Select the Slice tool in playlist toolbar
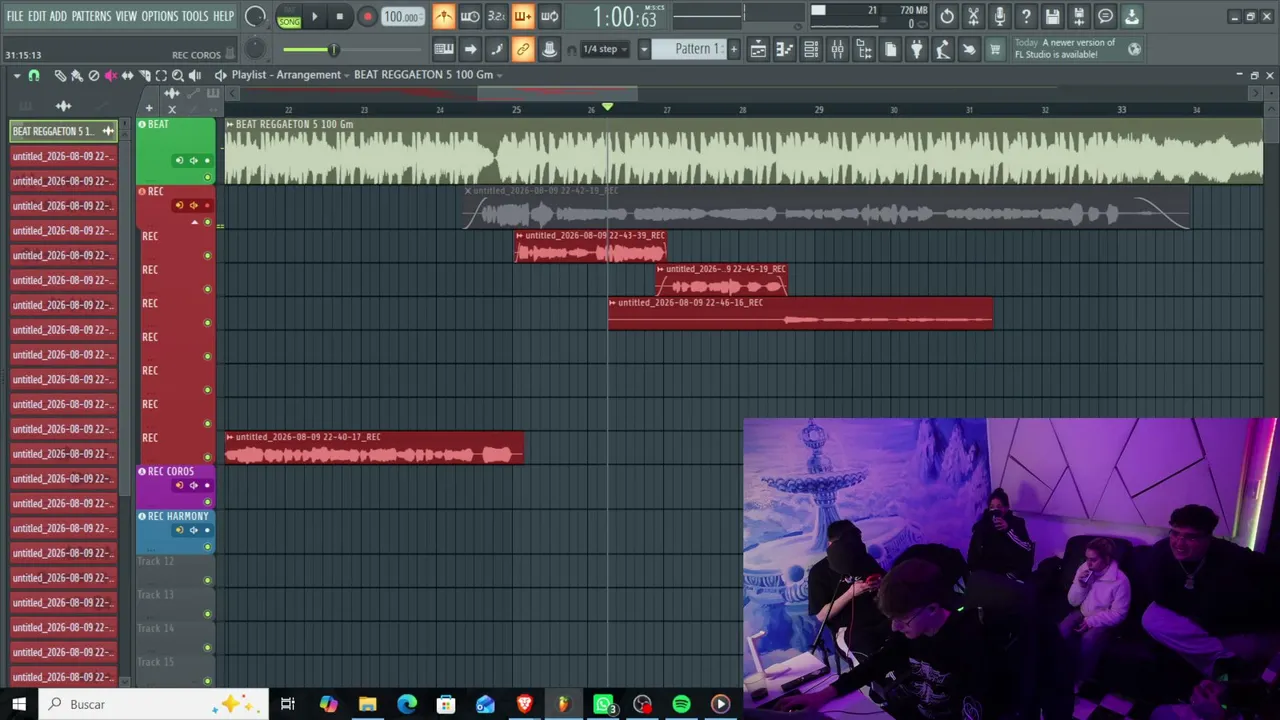 point(144,75)
